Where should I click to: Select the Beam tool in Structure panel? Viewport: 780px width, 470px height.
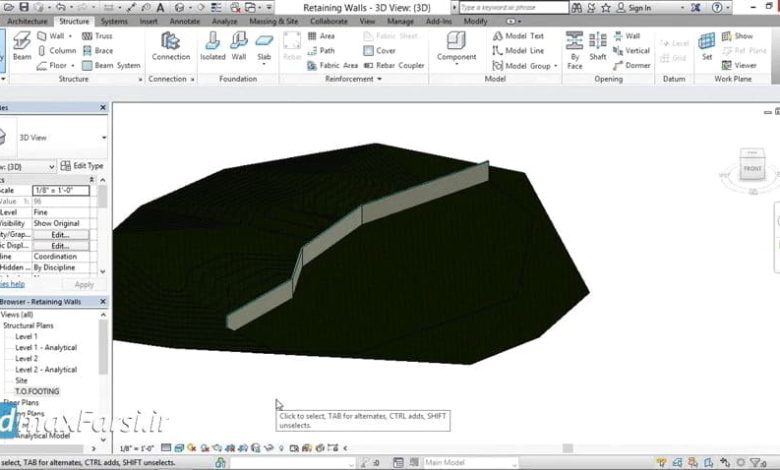click(21, 46)
